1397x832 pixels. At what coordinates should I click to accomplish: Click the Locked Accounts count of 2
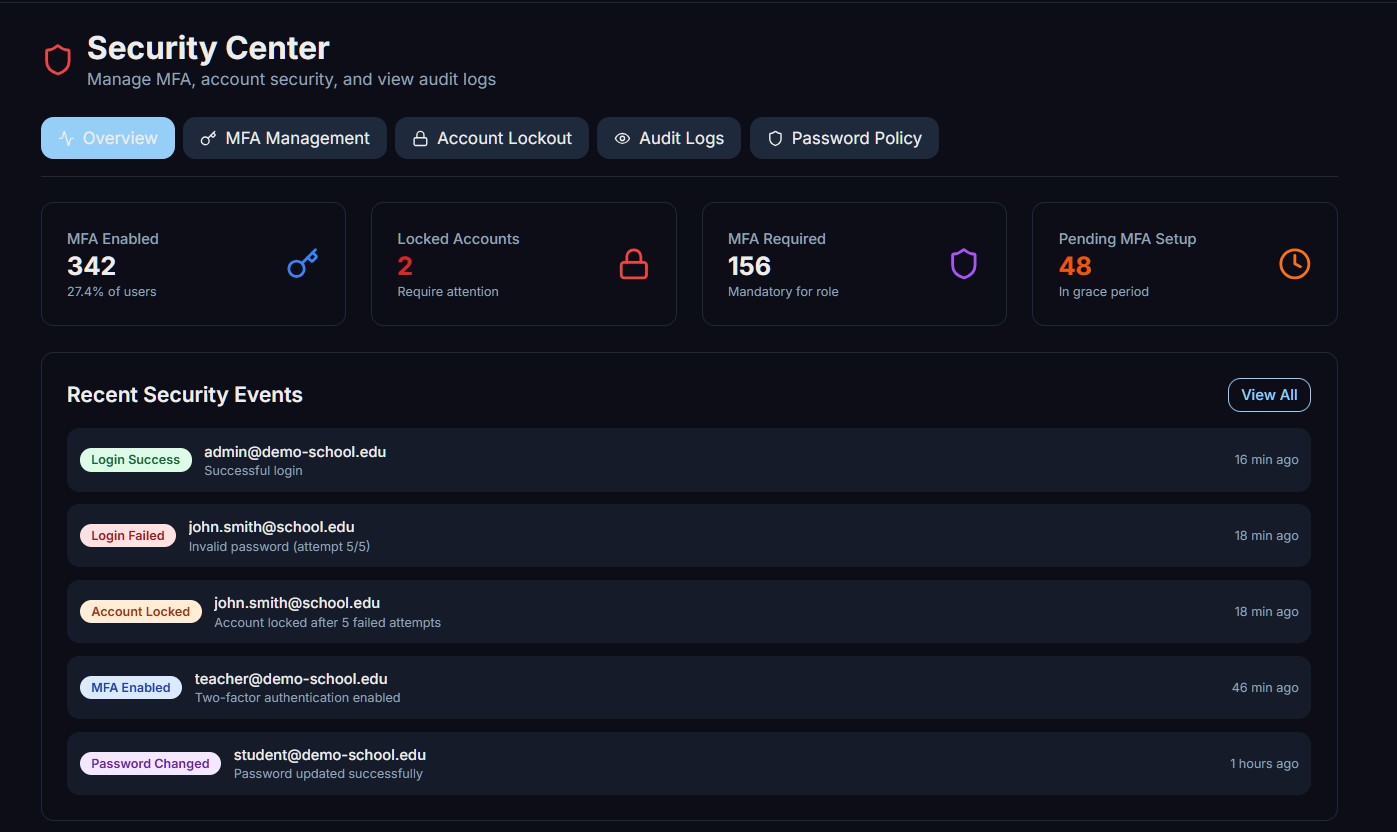[x=405, y=266]
